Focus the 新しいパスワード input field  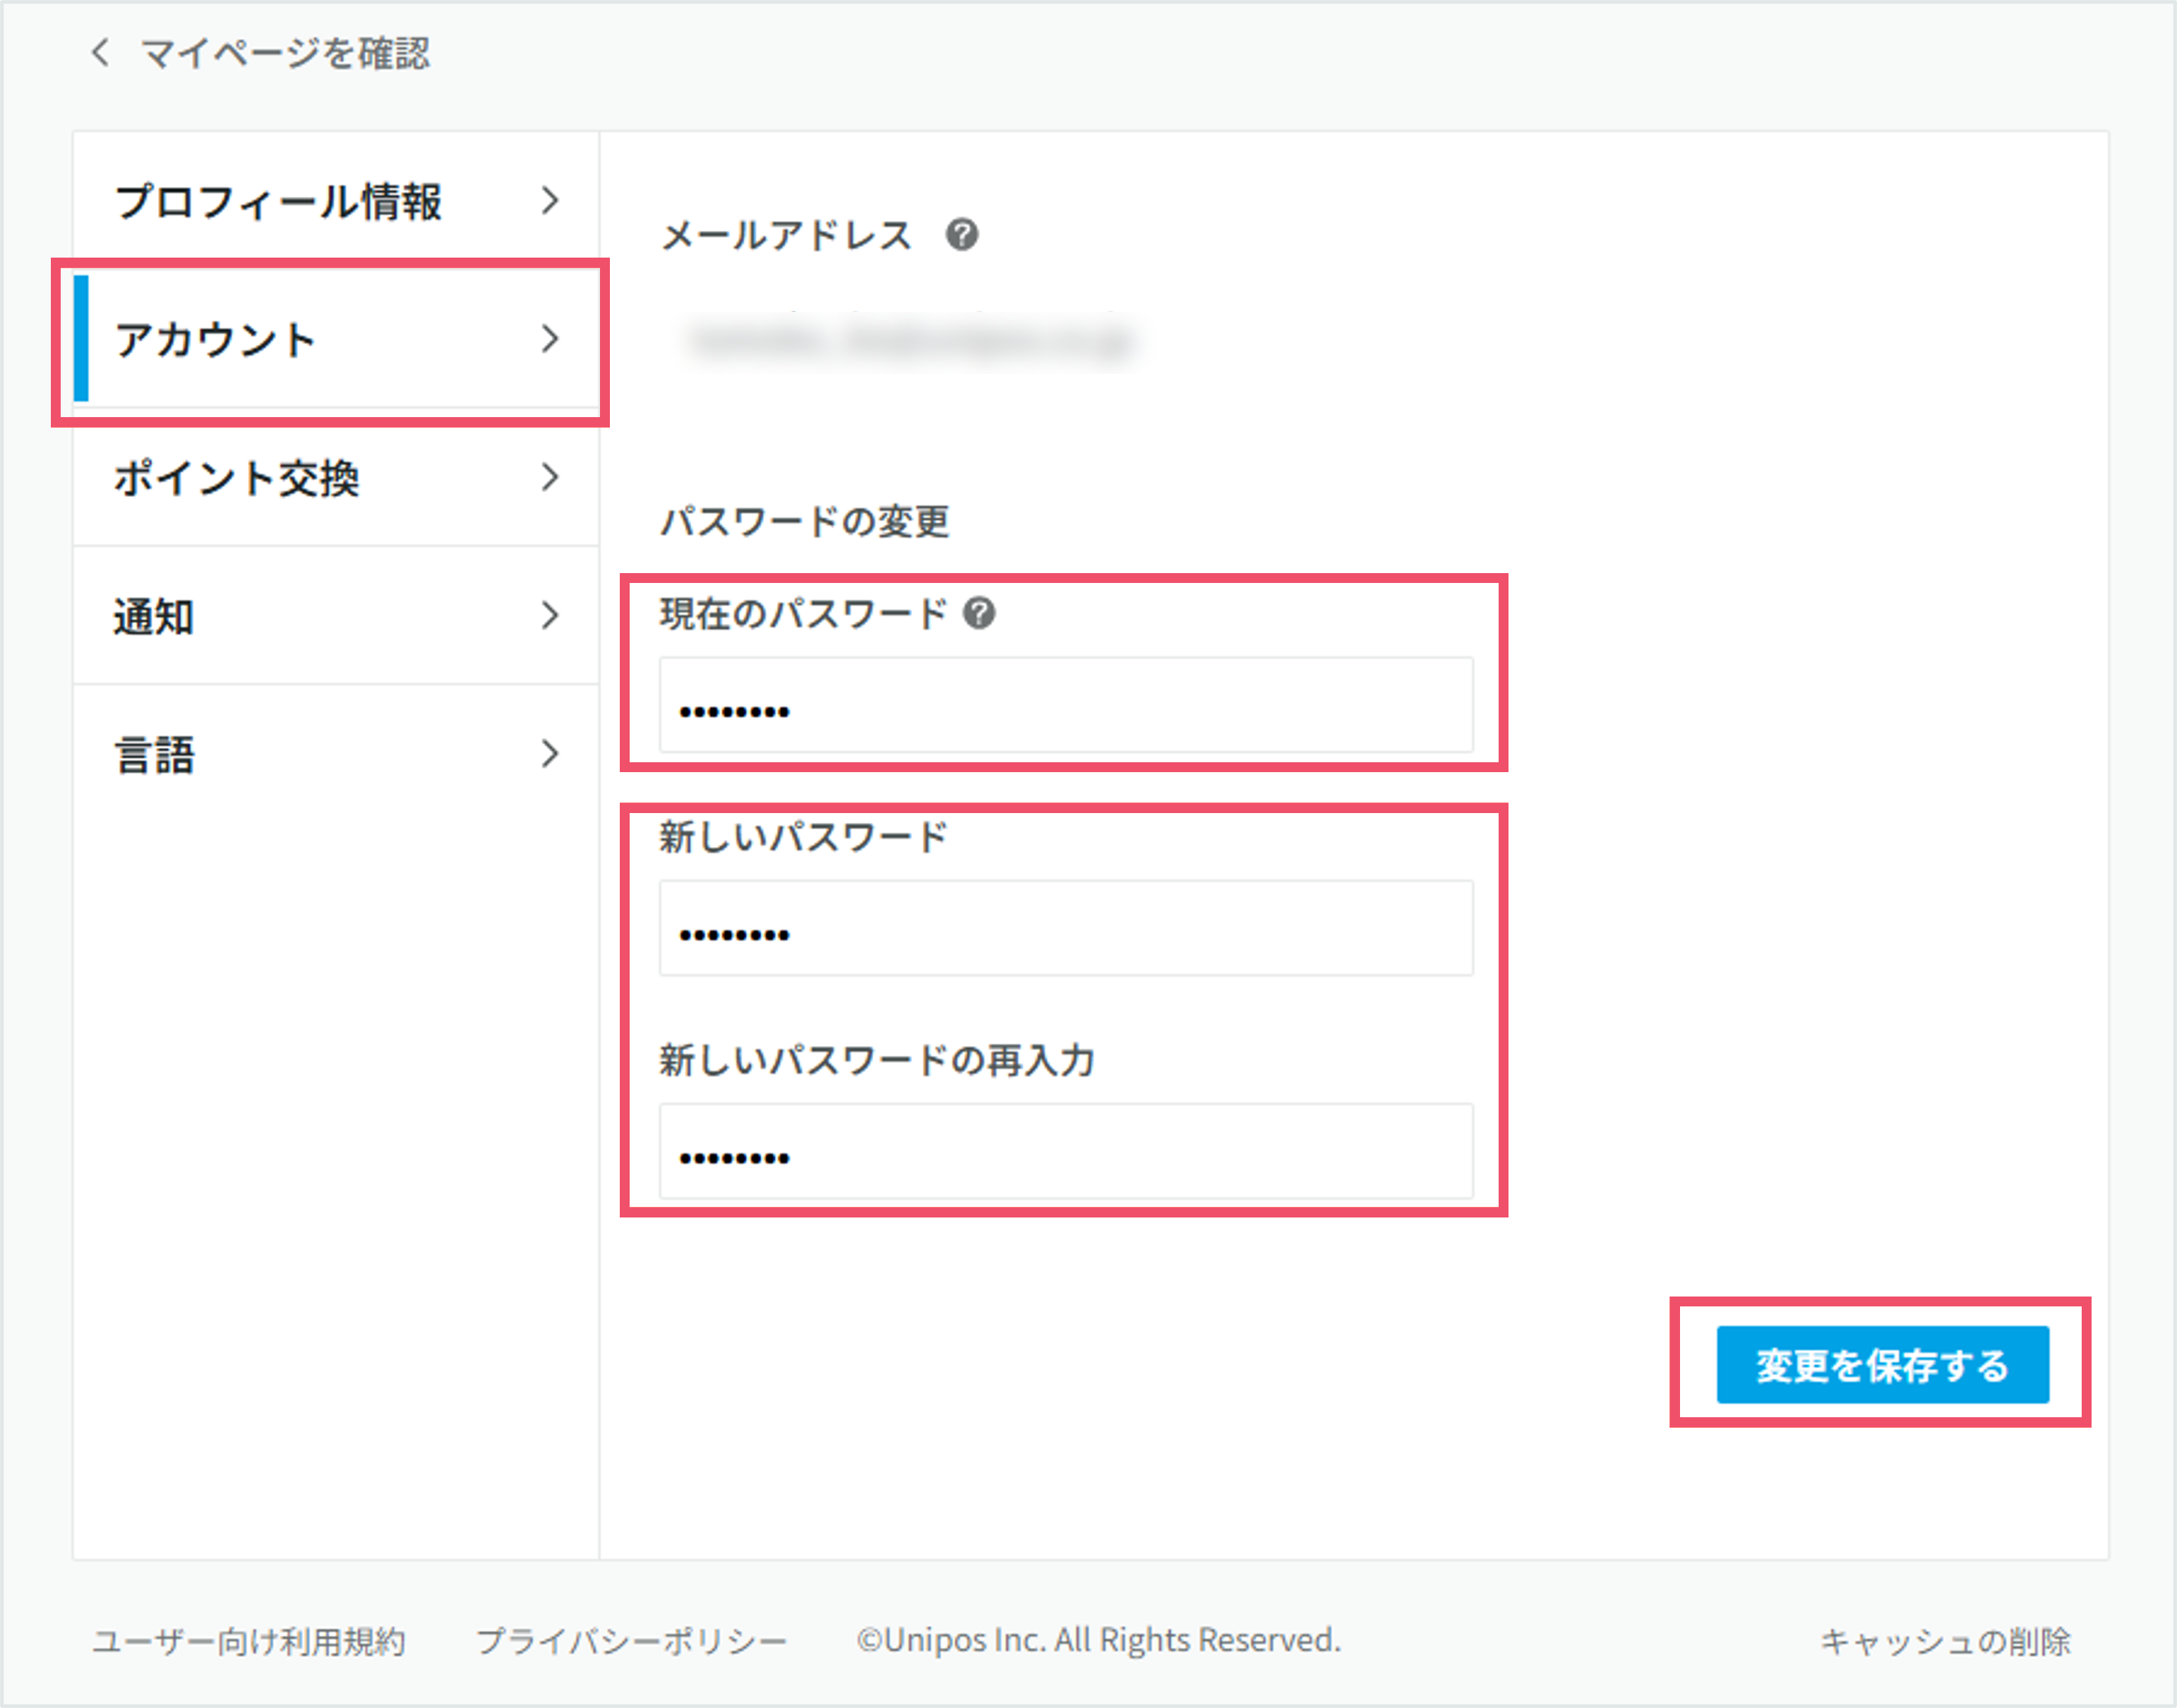pyautogui.click(x=1066, y=928)
